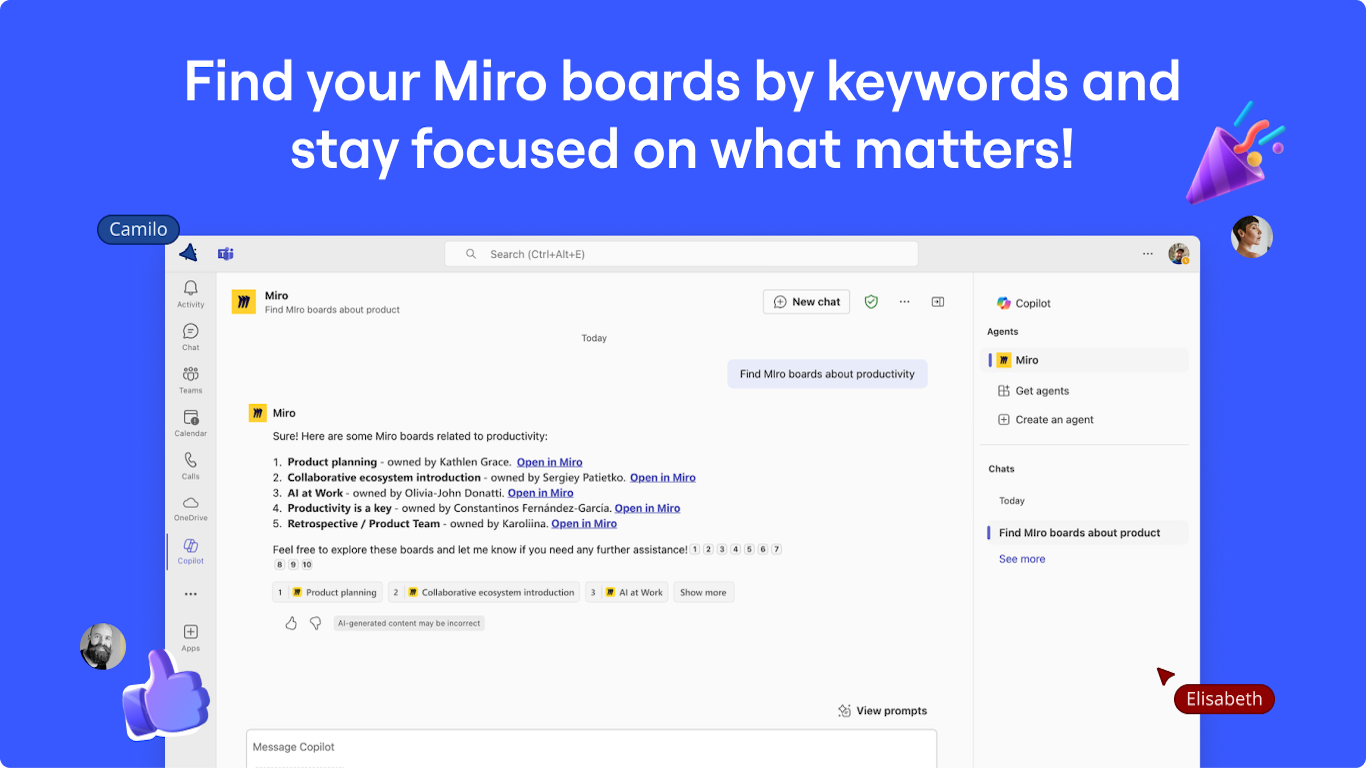Open OneDrive in the sidebar
Image resolution: width=1366 pixels, height=768 pixels.
click(x=190, y=508)
